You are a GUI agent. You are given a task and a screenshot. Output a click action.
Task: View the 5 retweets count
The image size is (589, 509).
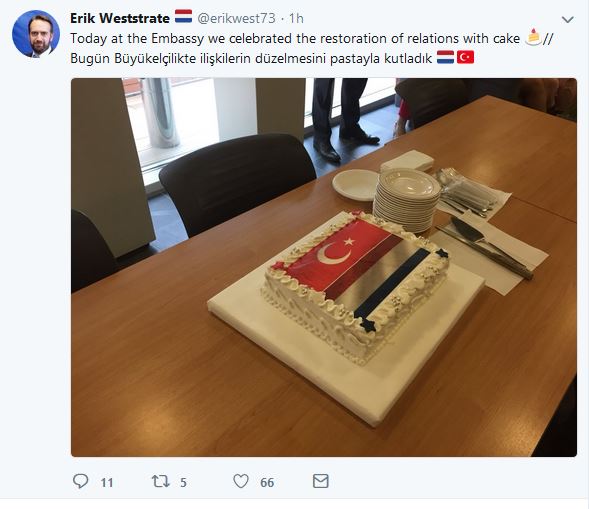[x=183, y=482]
